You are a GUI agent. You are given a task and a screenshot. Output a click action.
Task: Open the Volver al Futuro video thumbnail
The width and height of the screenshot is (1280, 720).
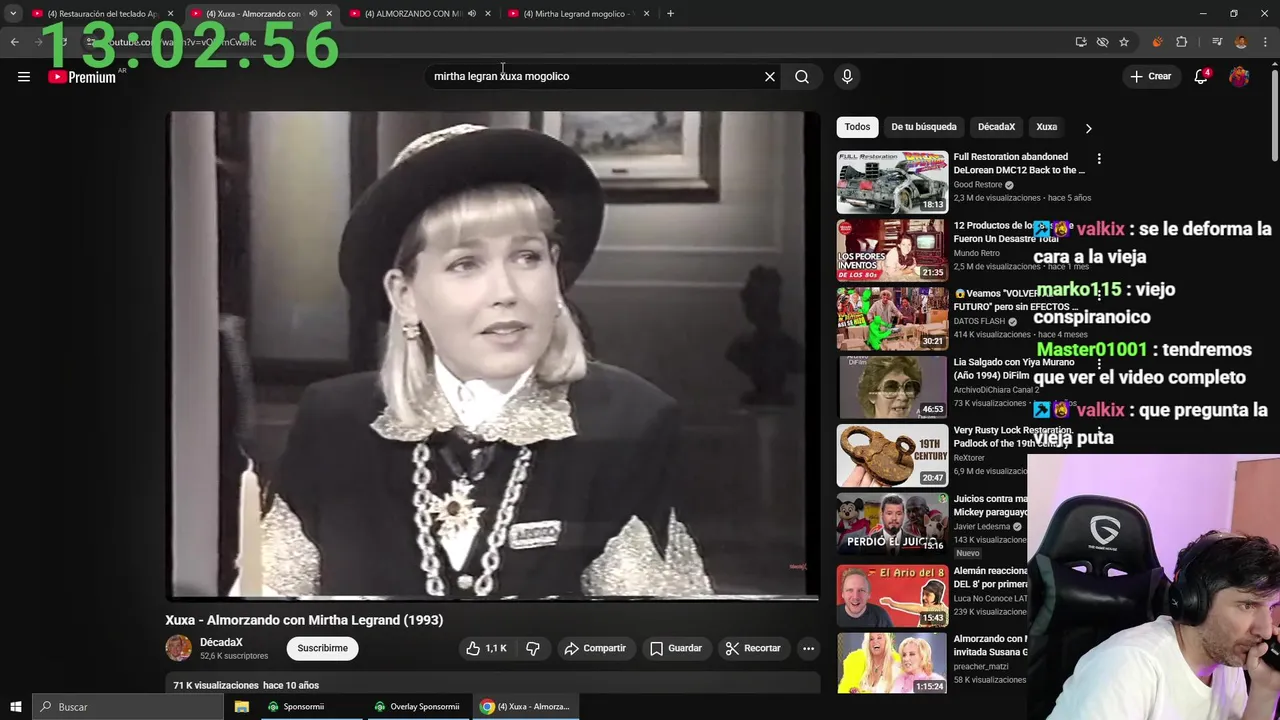[892, 319]
